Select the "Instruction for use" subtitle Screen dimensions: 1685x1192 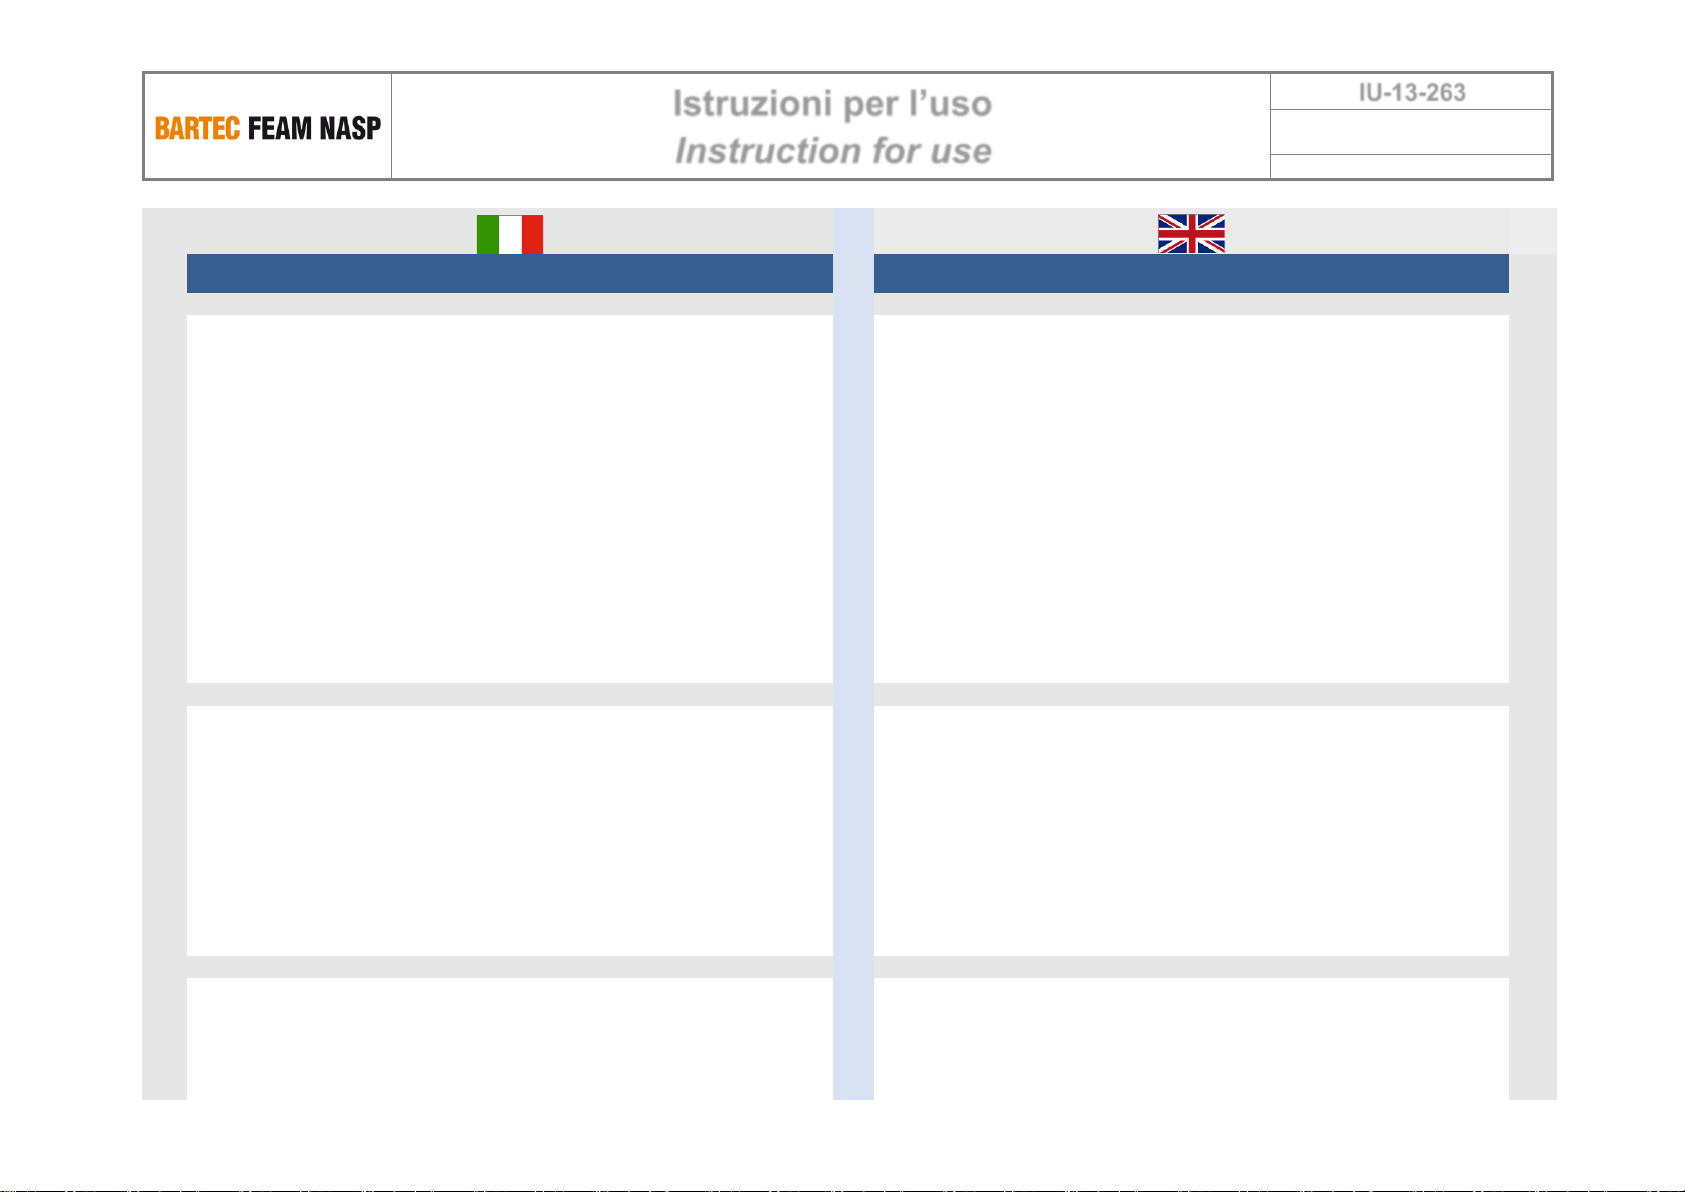pos(833,151)
